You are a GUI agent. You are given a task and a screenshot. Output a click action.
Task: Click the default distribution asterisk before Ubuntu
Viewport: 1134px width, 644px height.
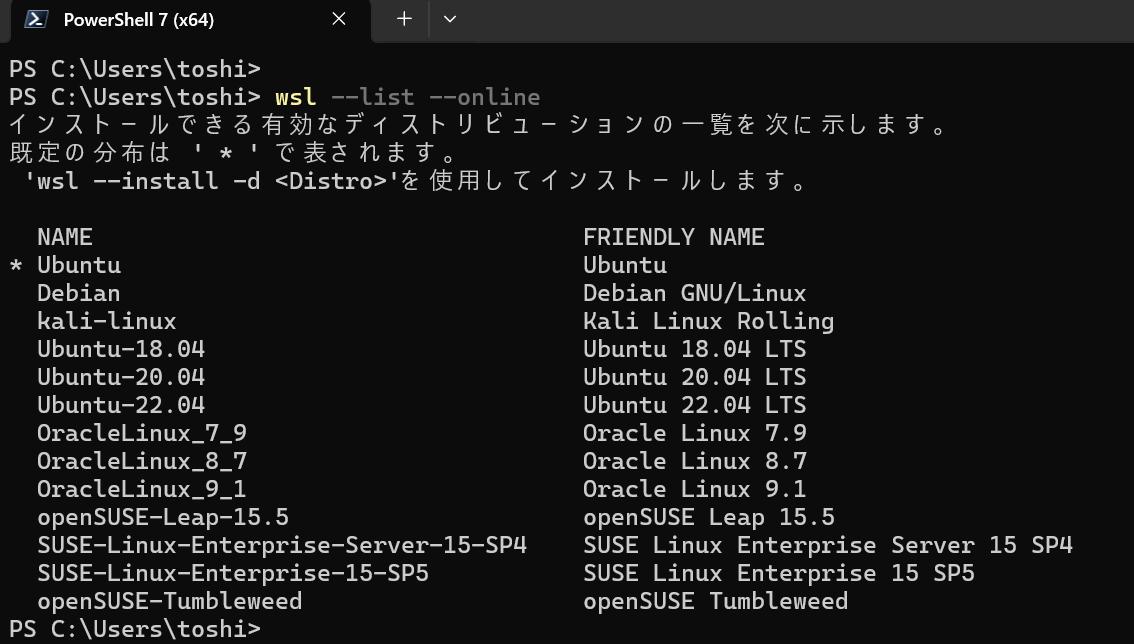(16, 266)
